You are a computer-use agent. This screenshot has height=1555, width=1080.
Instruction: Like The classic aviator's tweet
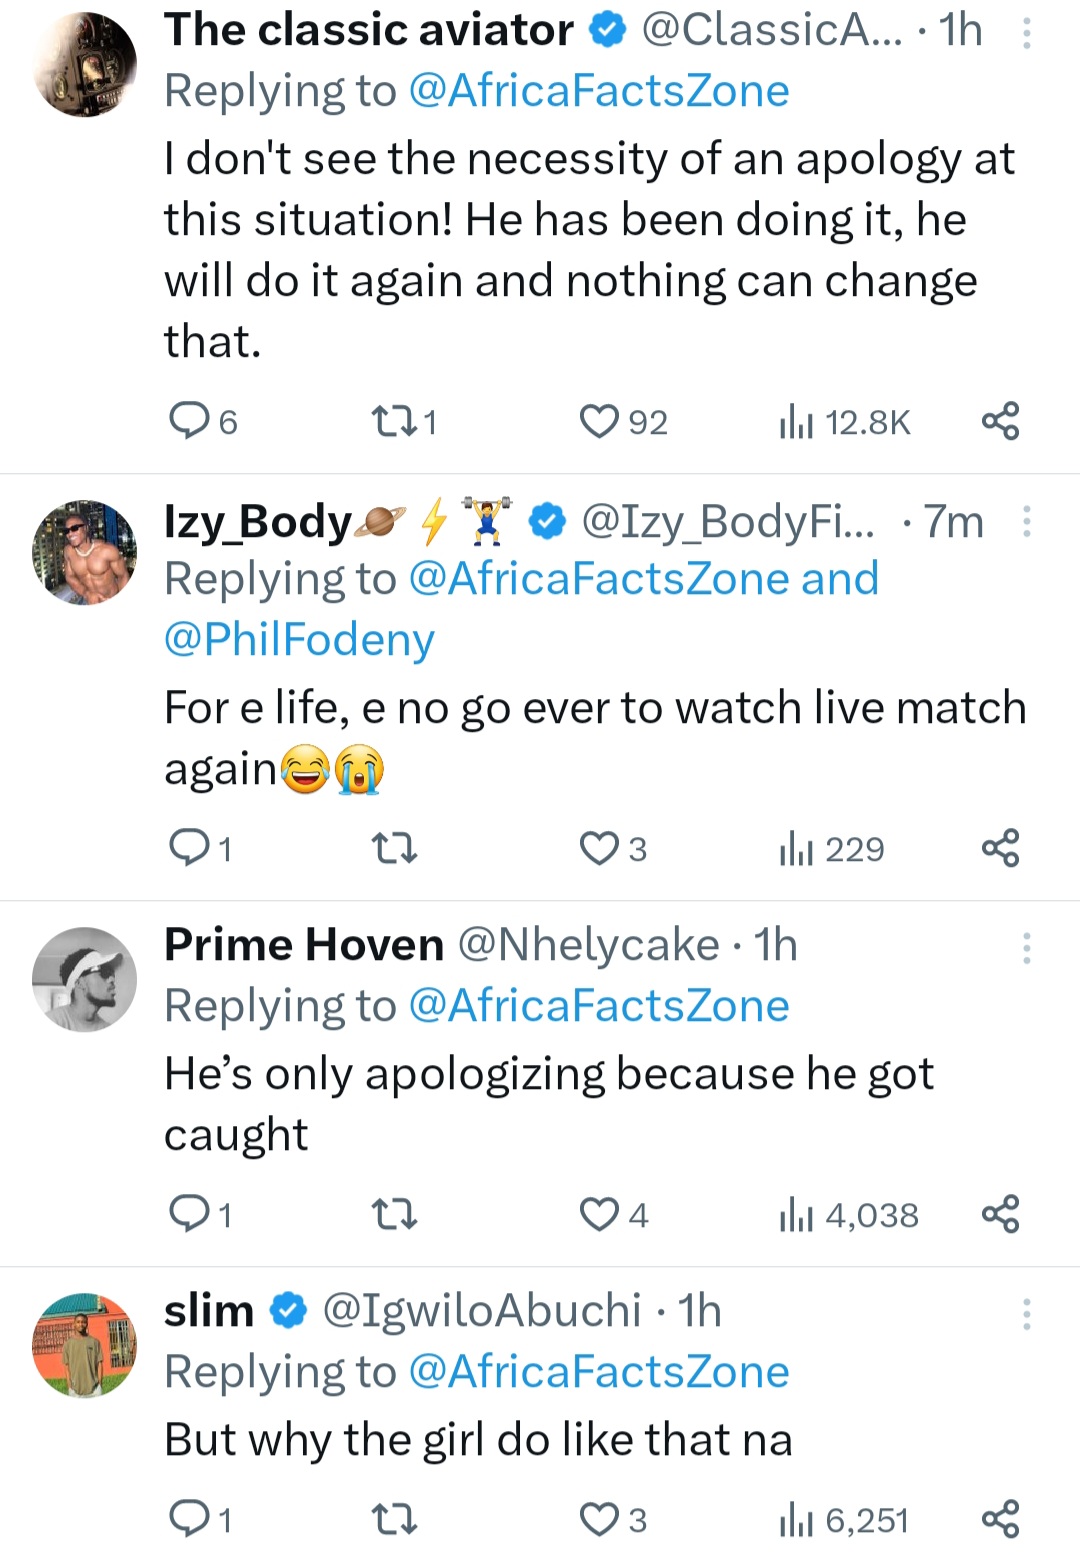600,422
